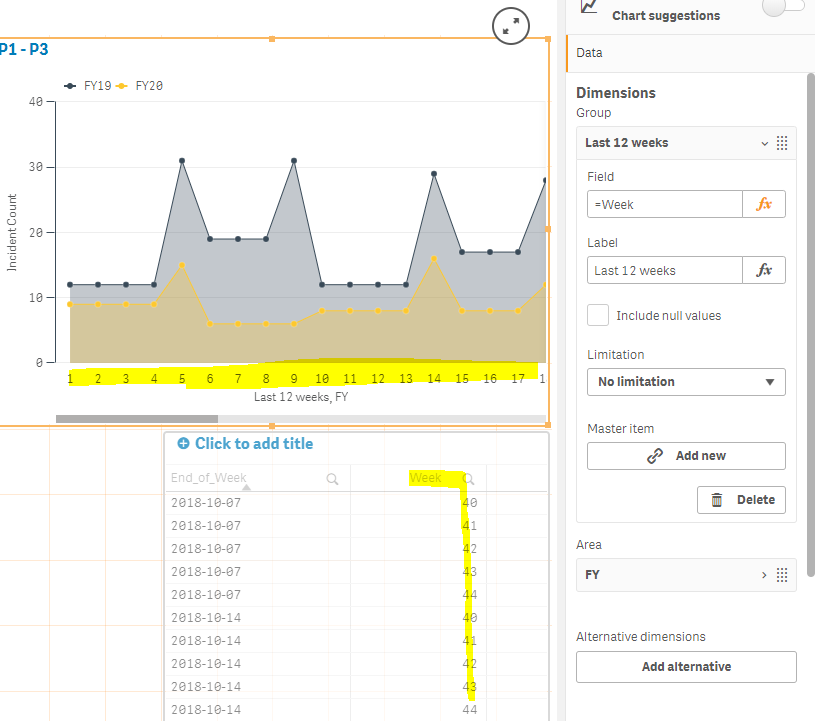Open the Data section tab
Viewport: 815px width, 721px height.
(x=590, y=53)
